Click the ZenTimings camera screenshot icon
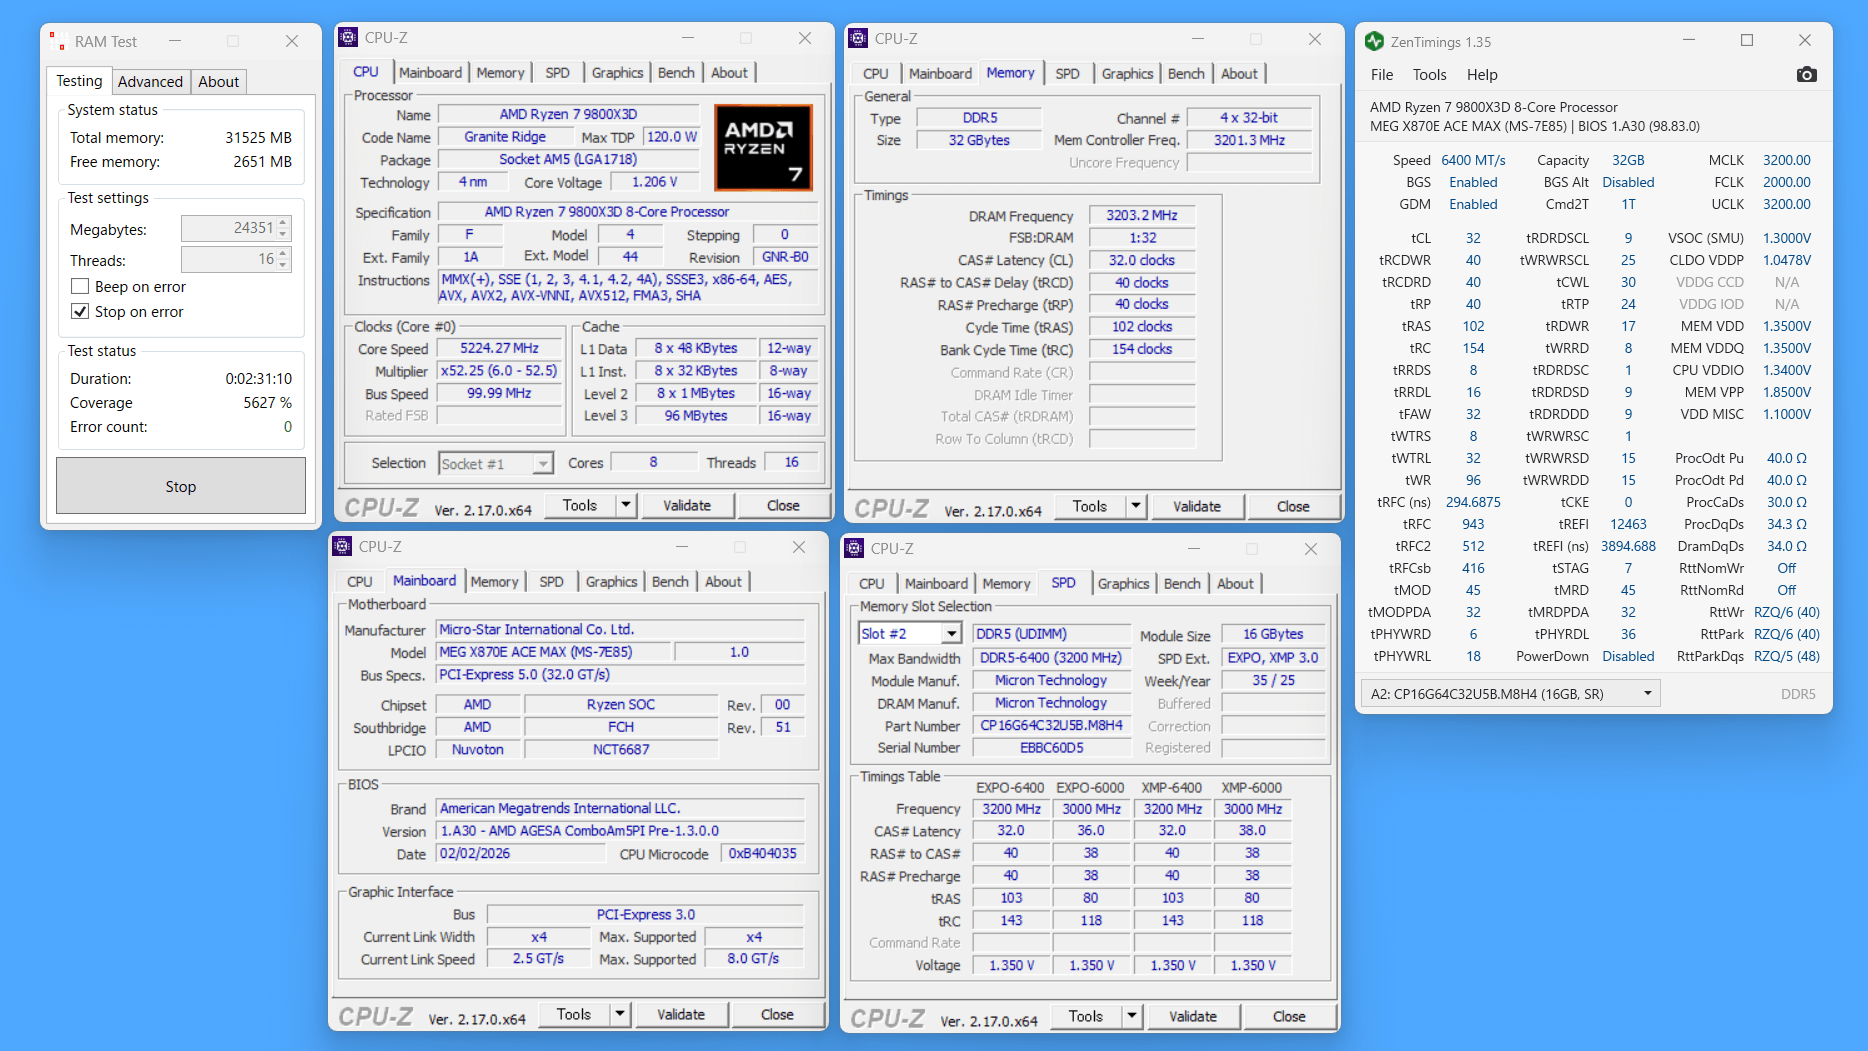Image resolution: width=1868 pixels, height=1051 pixels. click(x=1806, y=75)
